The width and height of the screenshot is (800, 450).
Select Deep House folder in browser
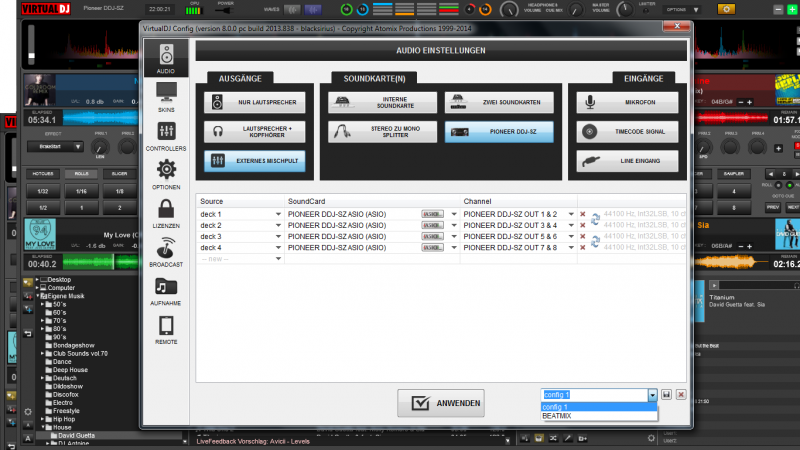point(70,370)
